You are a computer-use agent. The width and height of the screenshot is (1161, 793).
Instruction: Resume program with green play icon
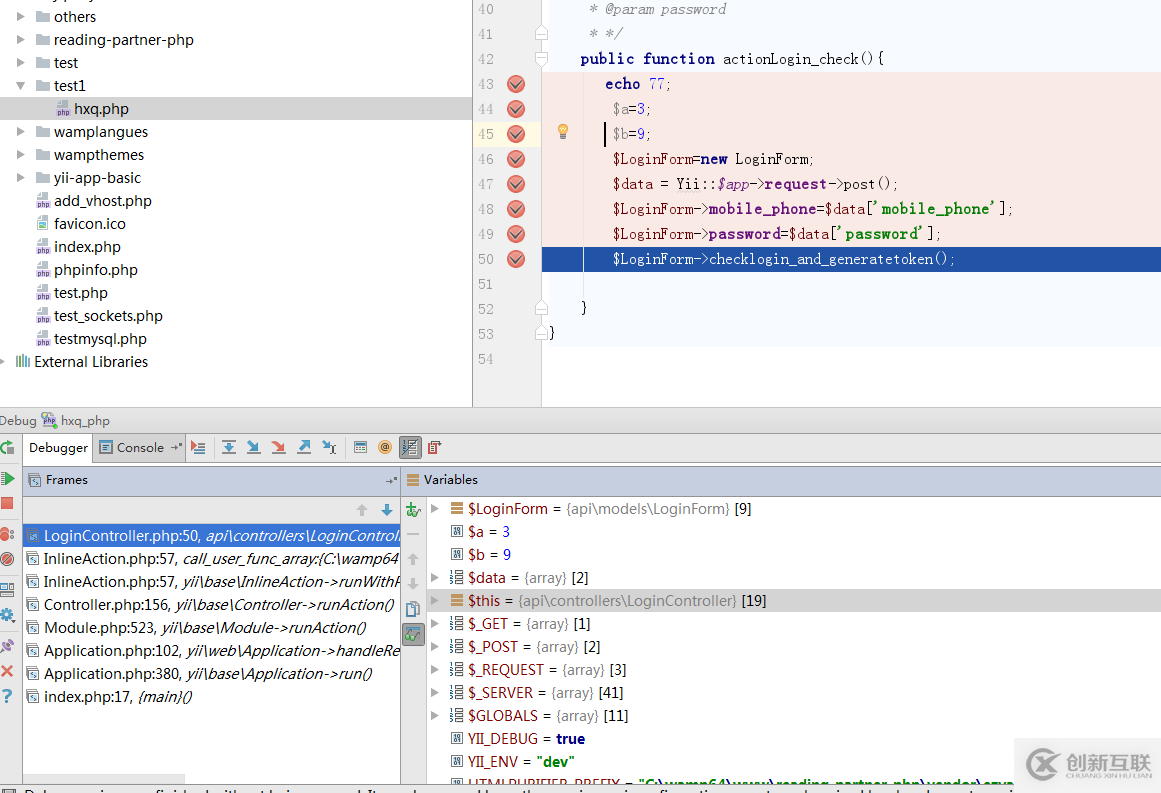tap(7, 478)
